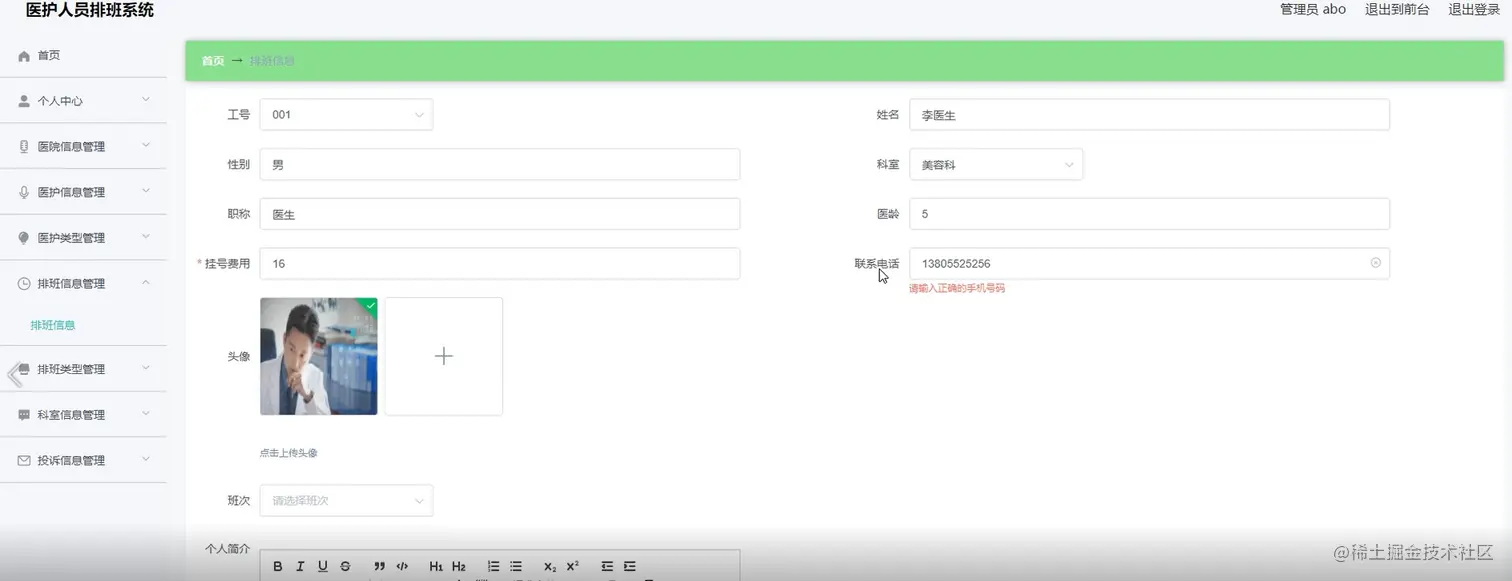Image resolution: width=1512 pixels, height=581 pixels.
Task: Apply strikethrough formatting in the editor
Action: [345, 566]
